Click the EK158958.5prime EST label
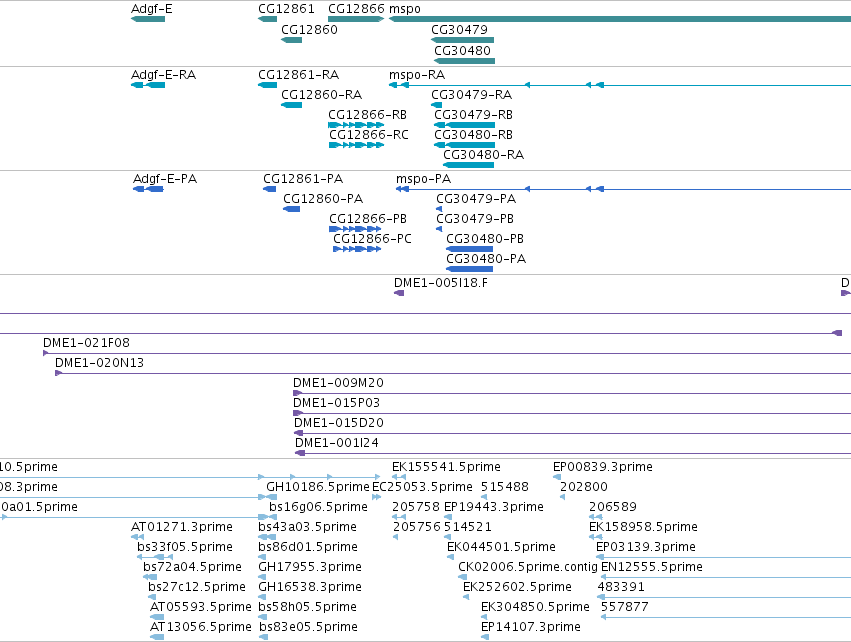The width and height of the screenshot is (851, 642). point(643,527)
